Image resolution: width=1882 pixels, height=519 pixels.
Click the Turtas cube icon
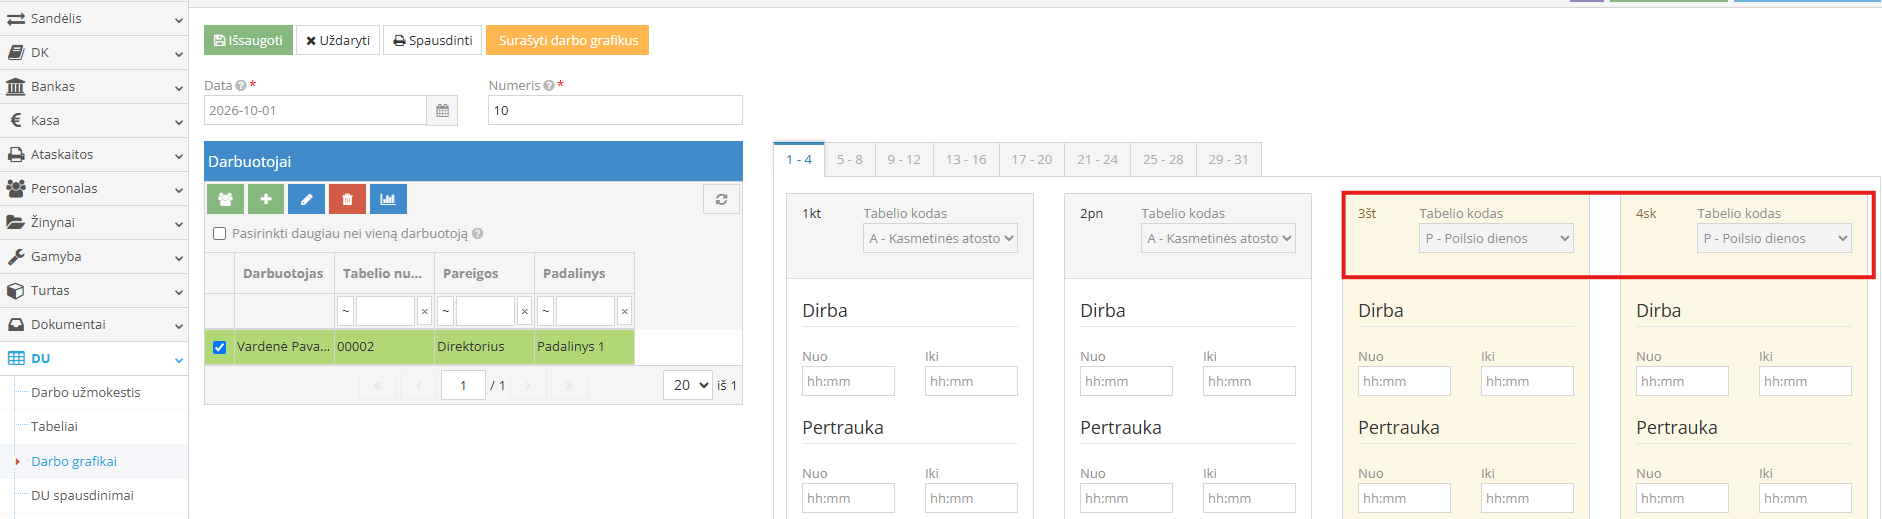point(15,291)
